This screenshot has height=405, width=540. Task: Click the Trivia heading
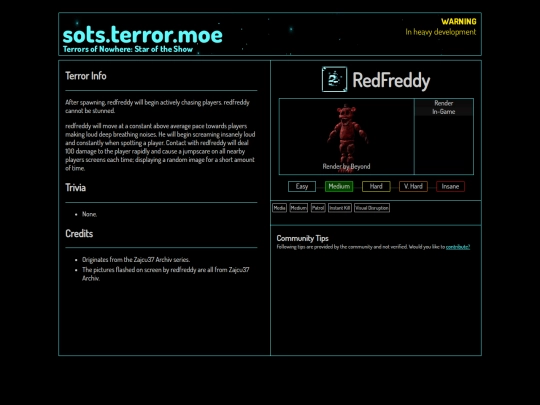pyautogui.click(x=75, y=188)
